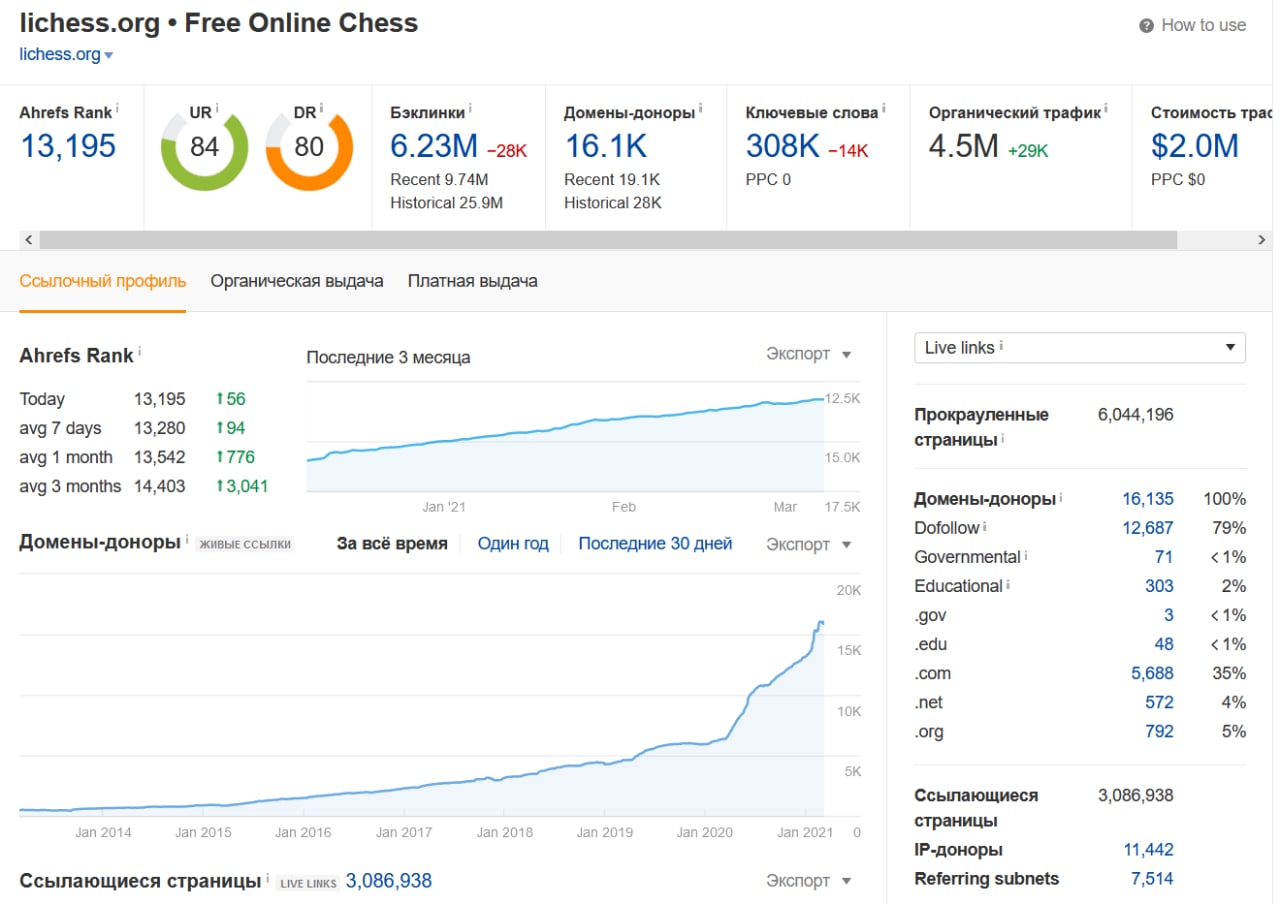Open the 308K keywords value

(x=783, y=146)
